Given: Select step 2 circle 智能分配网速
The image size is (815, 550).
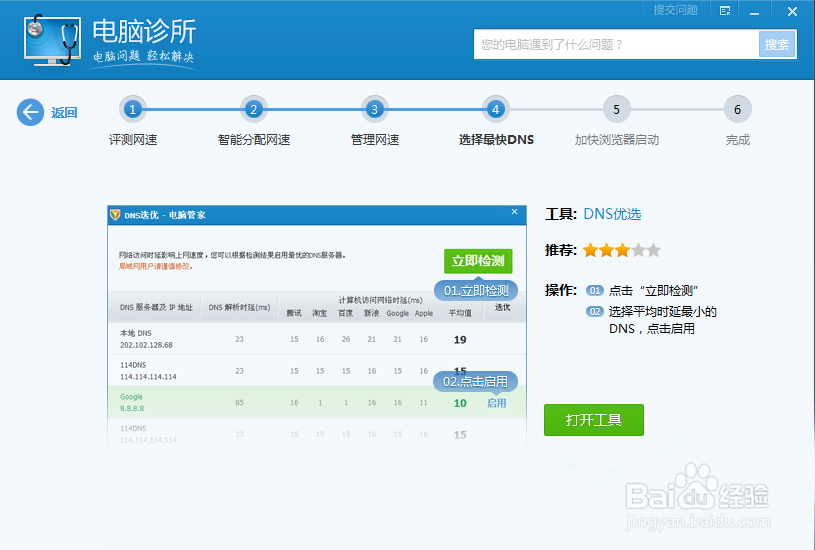Looking at the screenshot, I should click(254, 109).
